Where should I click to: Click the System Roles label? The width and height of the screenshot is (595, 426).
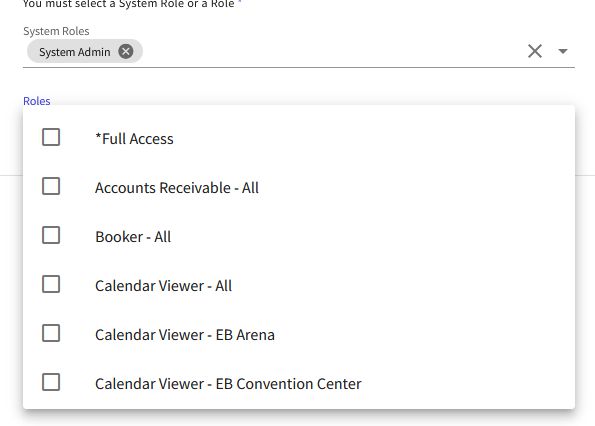pos(56,31)
